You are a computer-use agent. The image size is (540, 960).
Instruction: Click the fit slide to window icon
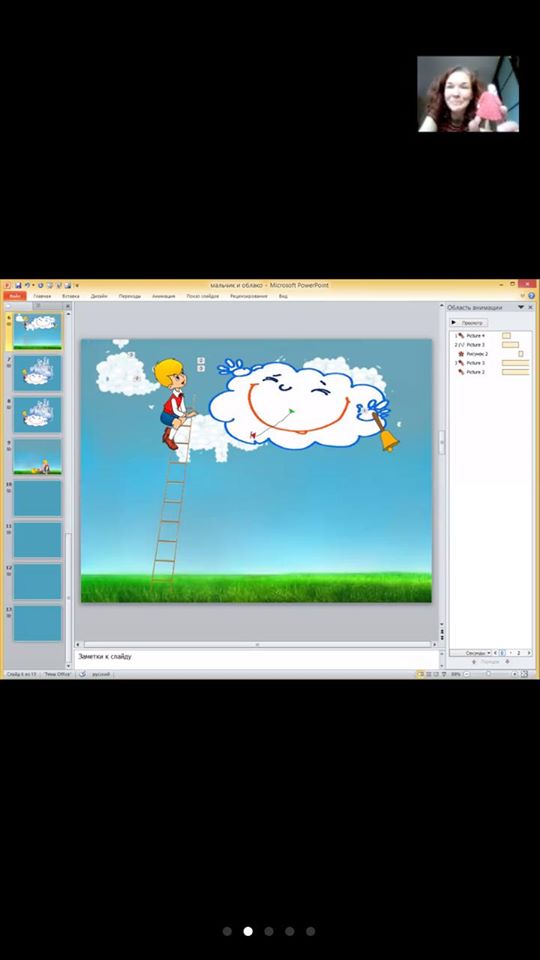coord(524,674)
